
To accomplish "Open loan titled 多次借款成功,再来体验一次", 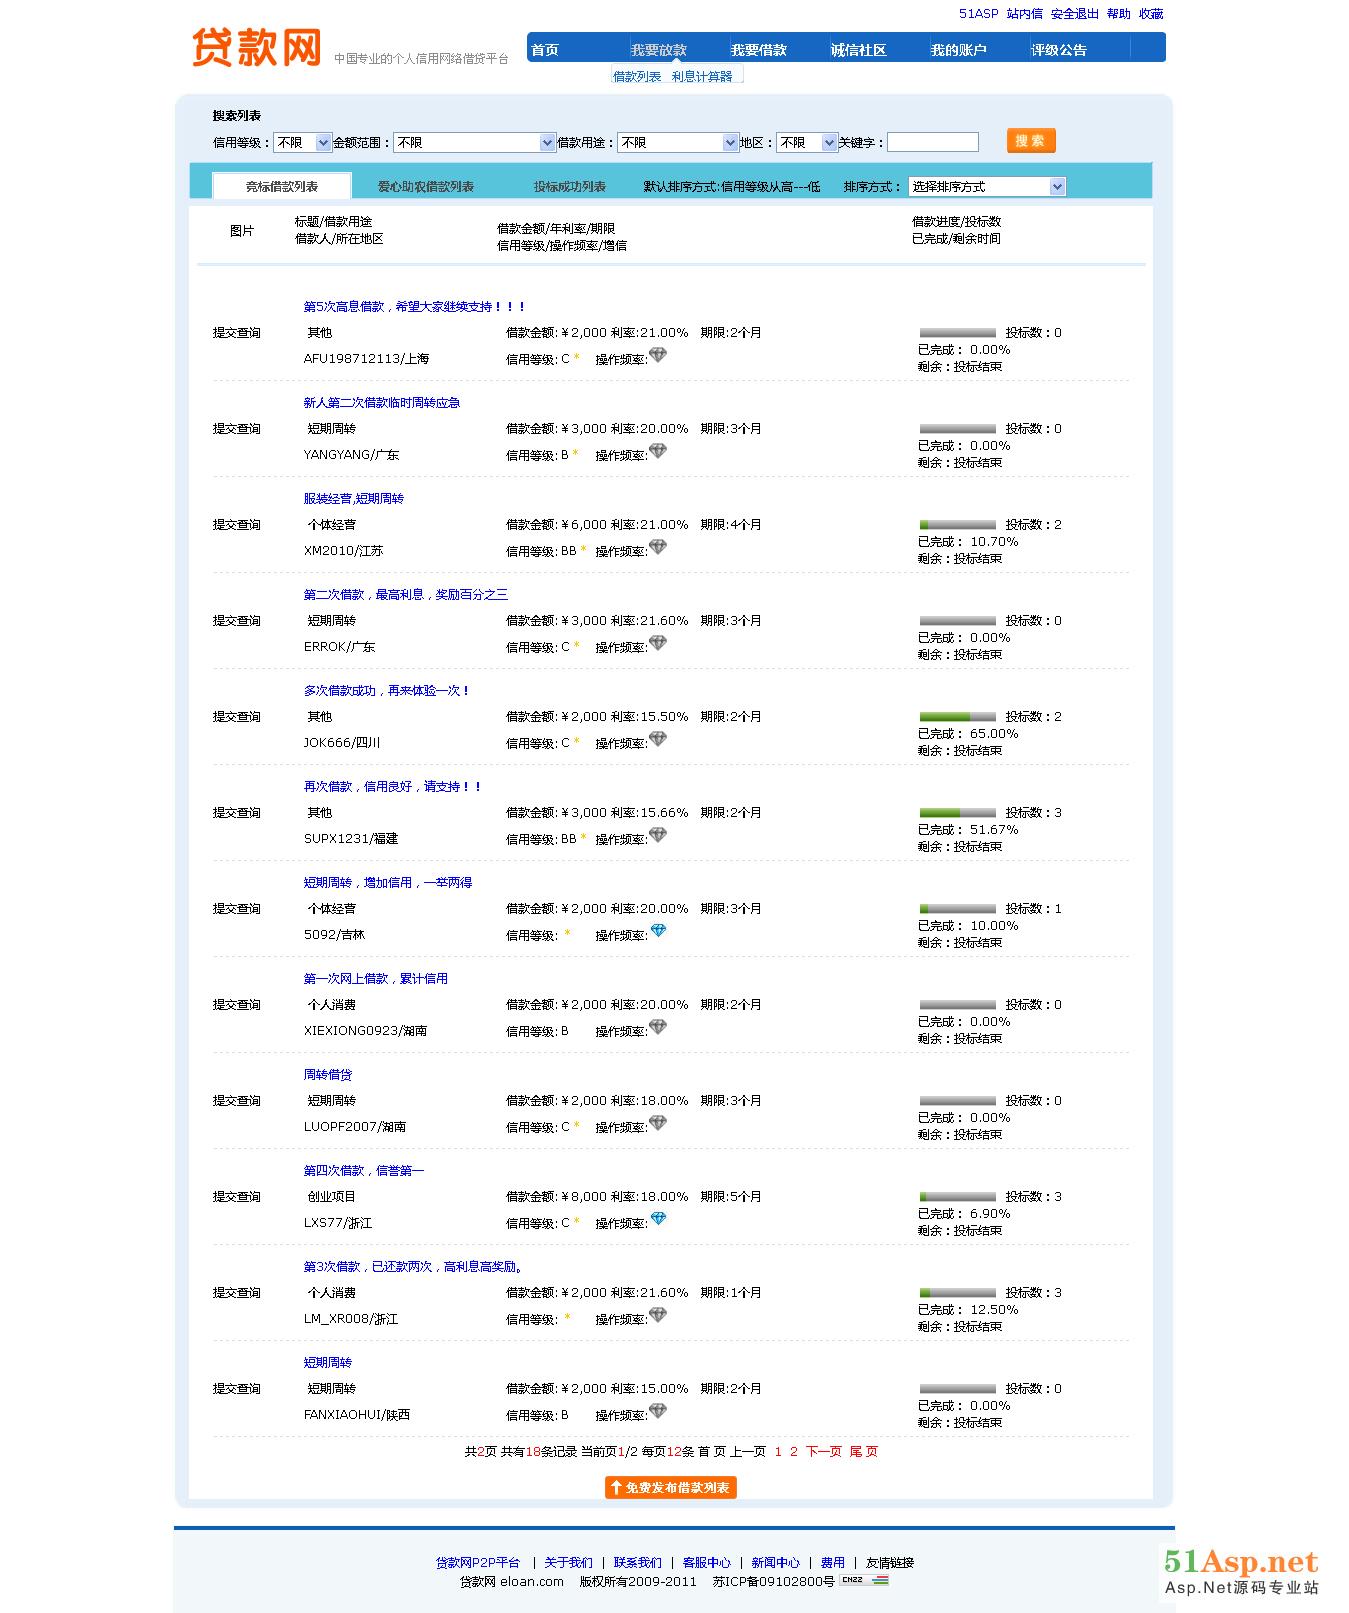I will click(387, 691).
